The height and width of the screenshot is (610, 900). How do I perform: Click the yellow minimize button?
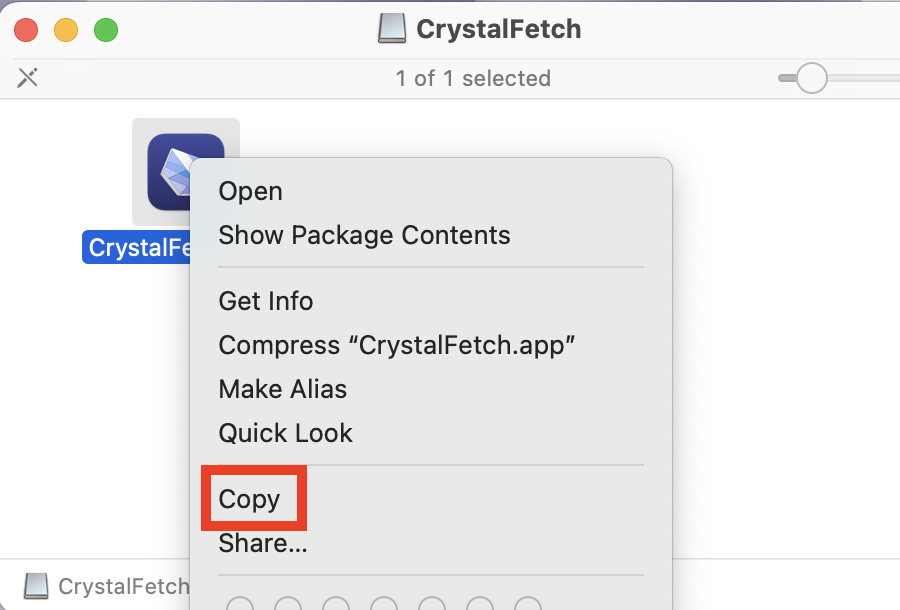tap(66, 30)
